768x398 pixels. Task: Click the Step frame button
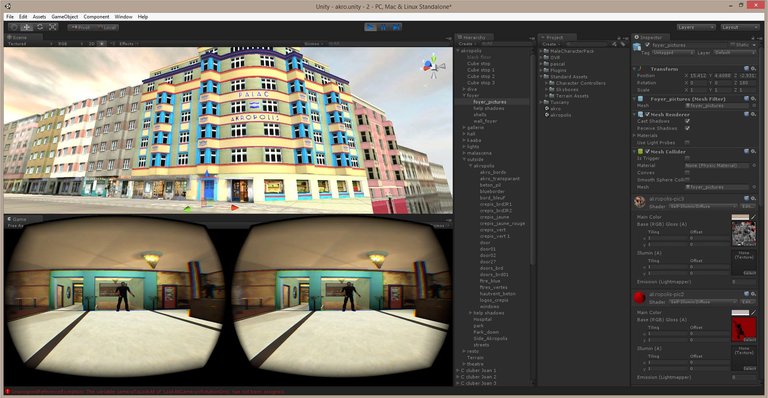[396, 27]
